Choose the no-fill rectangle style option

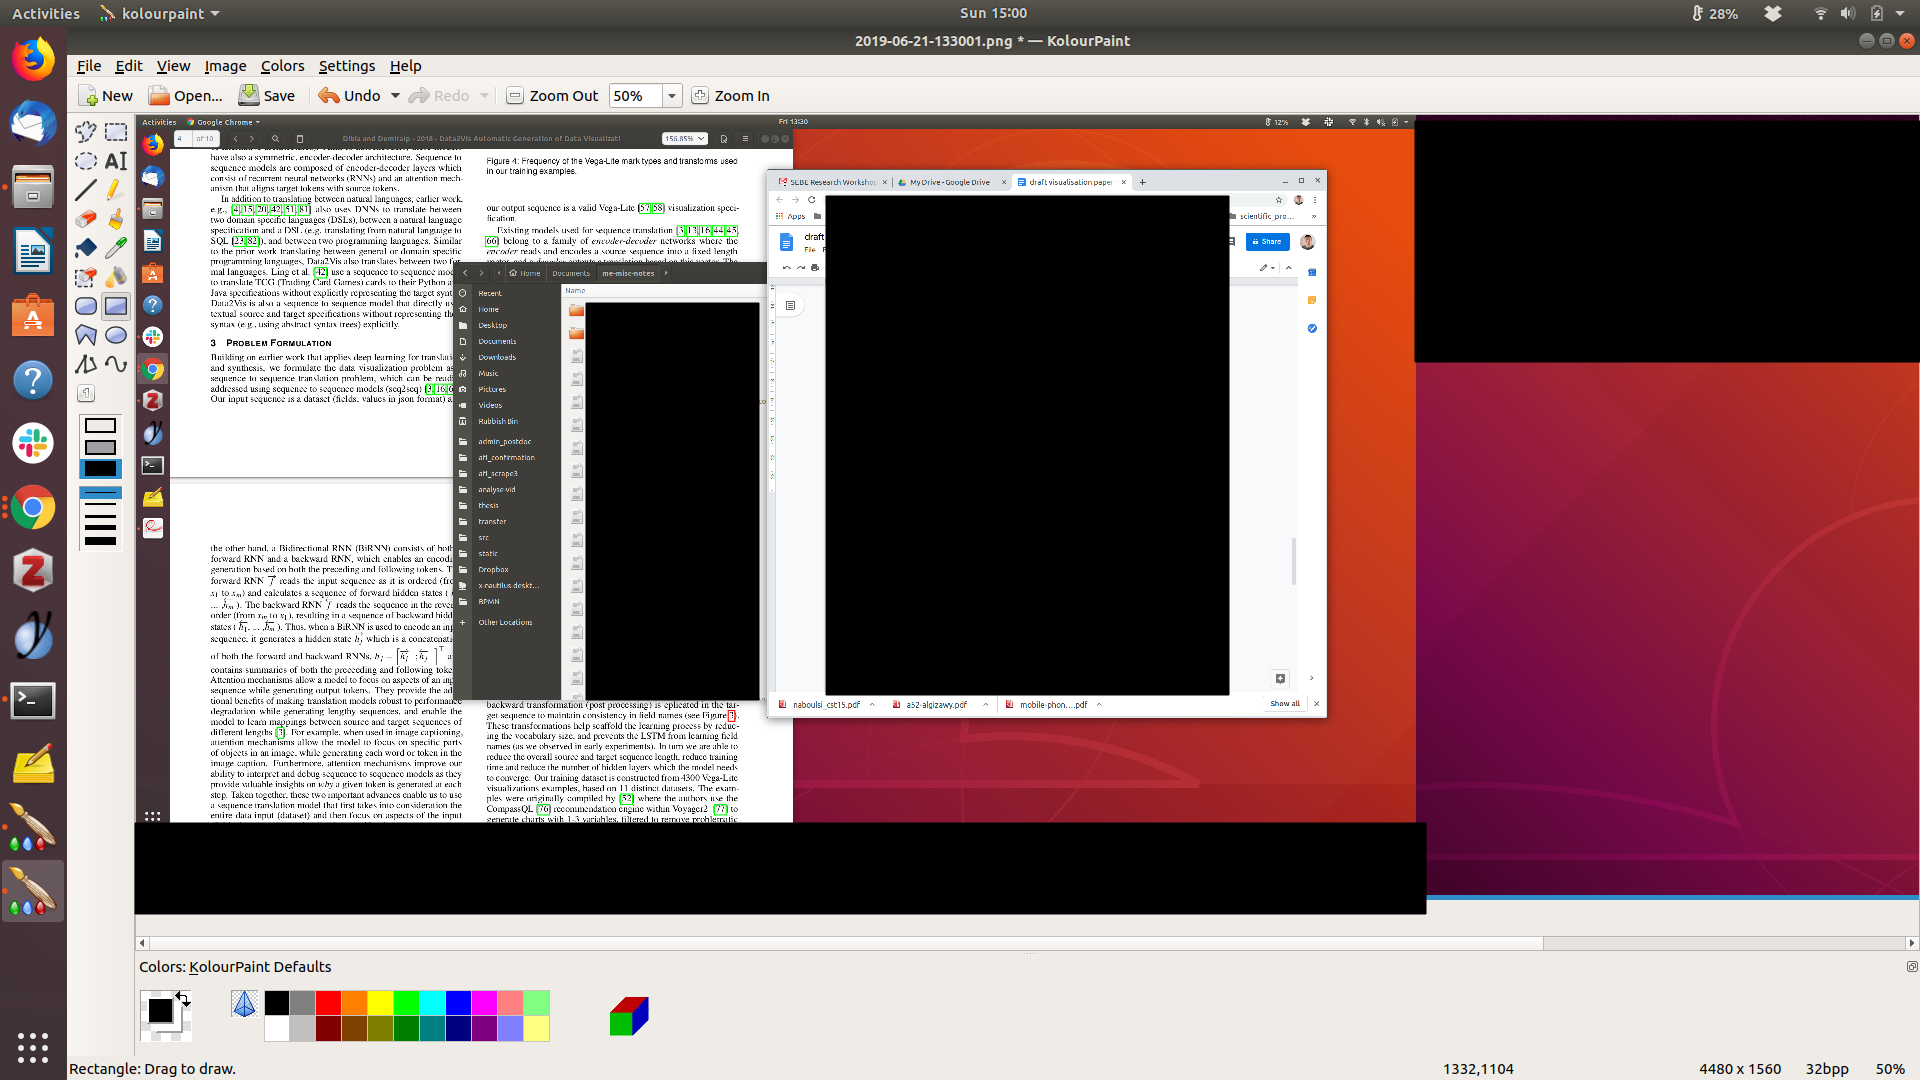pos(100,426)
